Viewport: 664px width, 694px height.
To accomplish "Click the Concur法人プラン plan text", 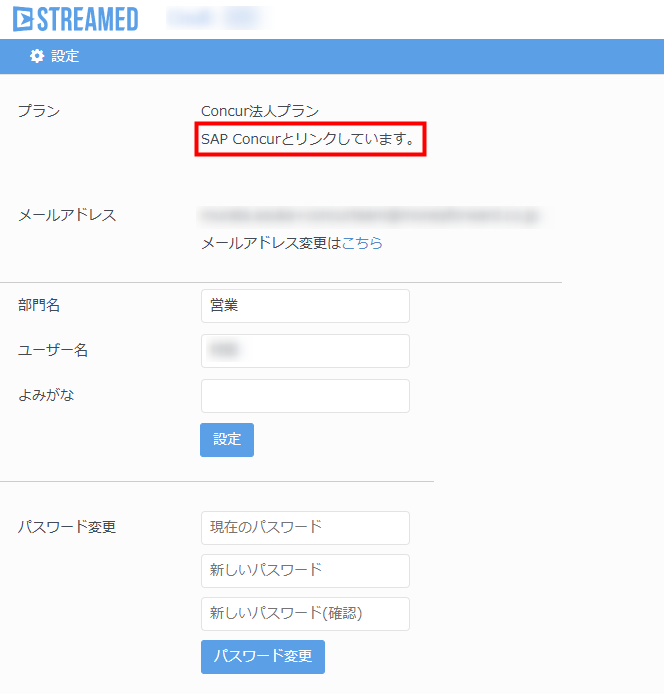I will 260,111.
